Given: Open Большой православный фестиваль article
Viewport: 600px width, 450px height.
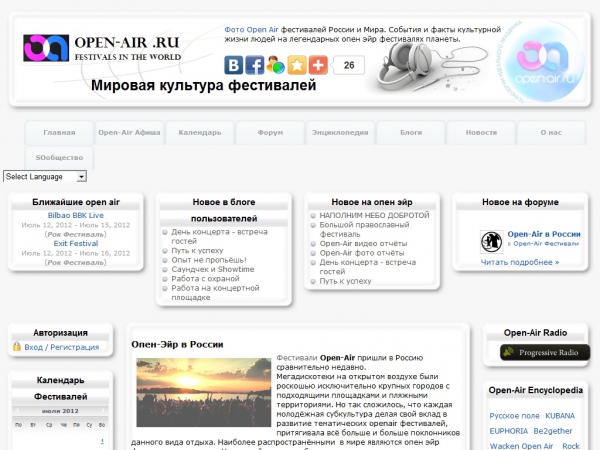Looking at the screenshot, I should 364,229.
